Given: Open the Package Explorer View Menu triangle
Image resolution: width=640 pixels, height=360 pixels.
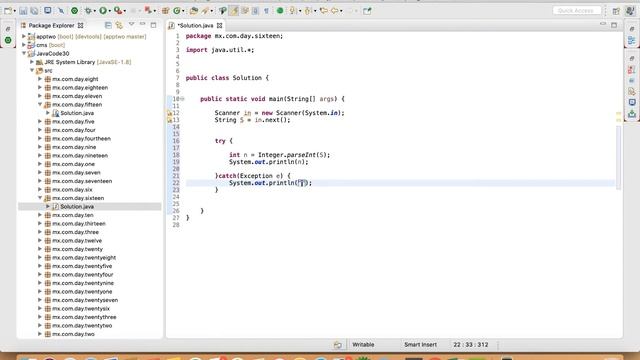Looking at the screenshot, I should coord(131,25).
